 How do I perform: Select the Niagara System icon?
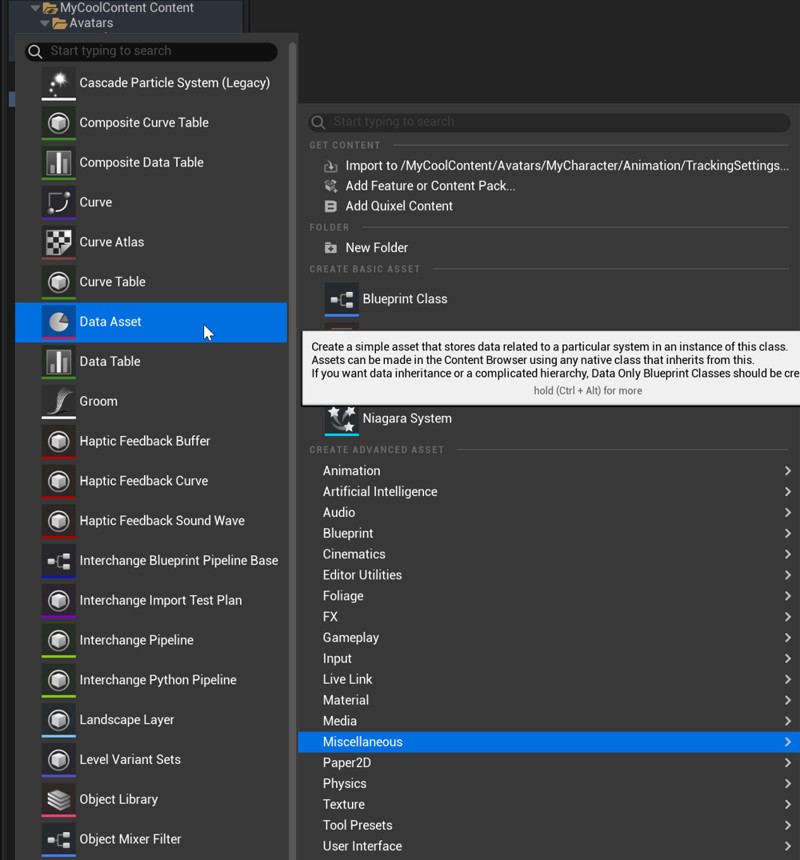(x=342, y=418)
